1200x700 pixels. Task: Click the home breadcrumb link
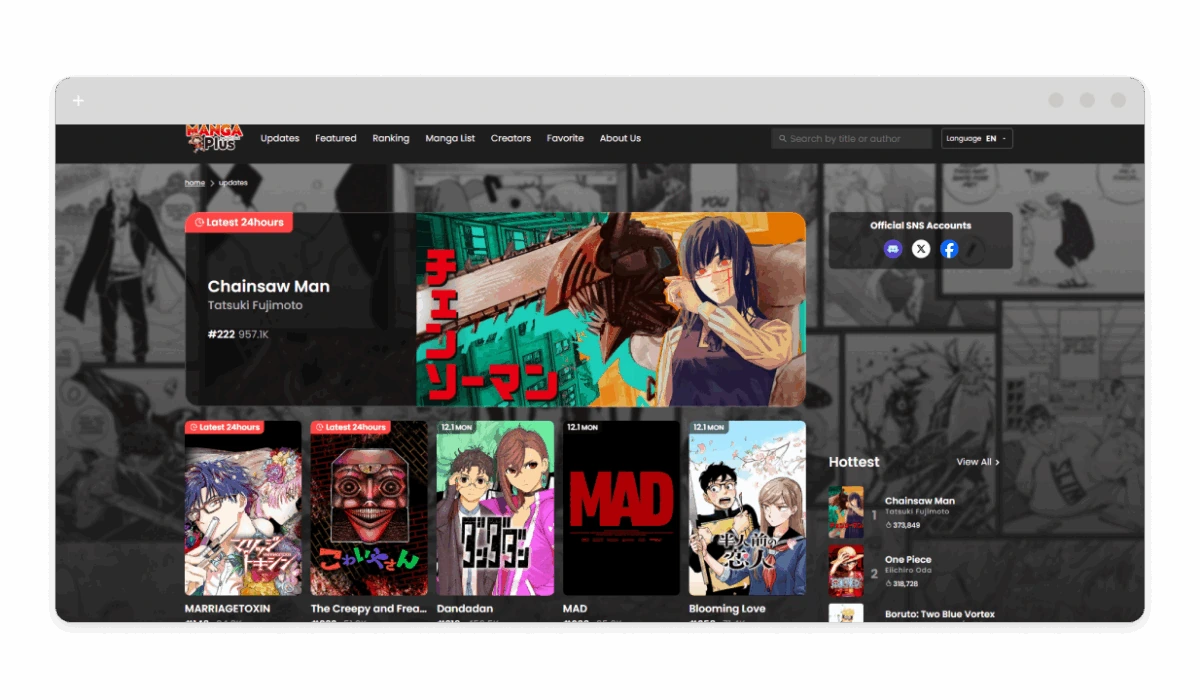pyautogui.click(x=195, y=183)
